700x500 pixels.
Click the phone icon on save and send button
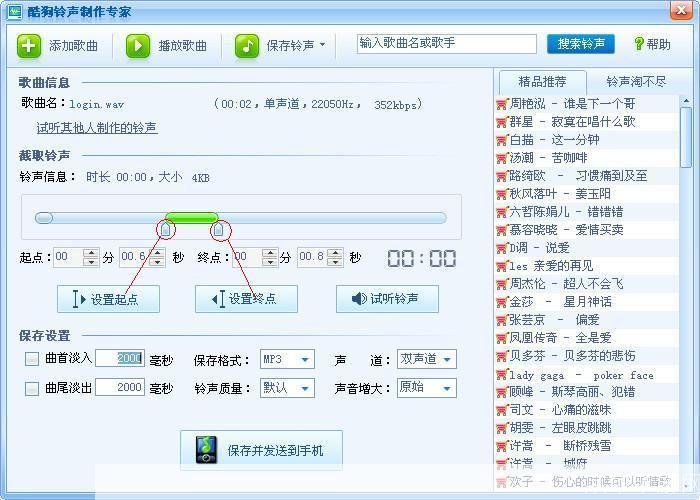tap(206, 450)
